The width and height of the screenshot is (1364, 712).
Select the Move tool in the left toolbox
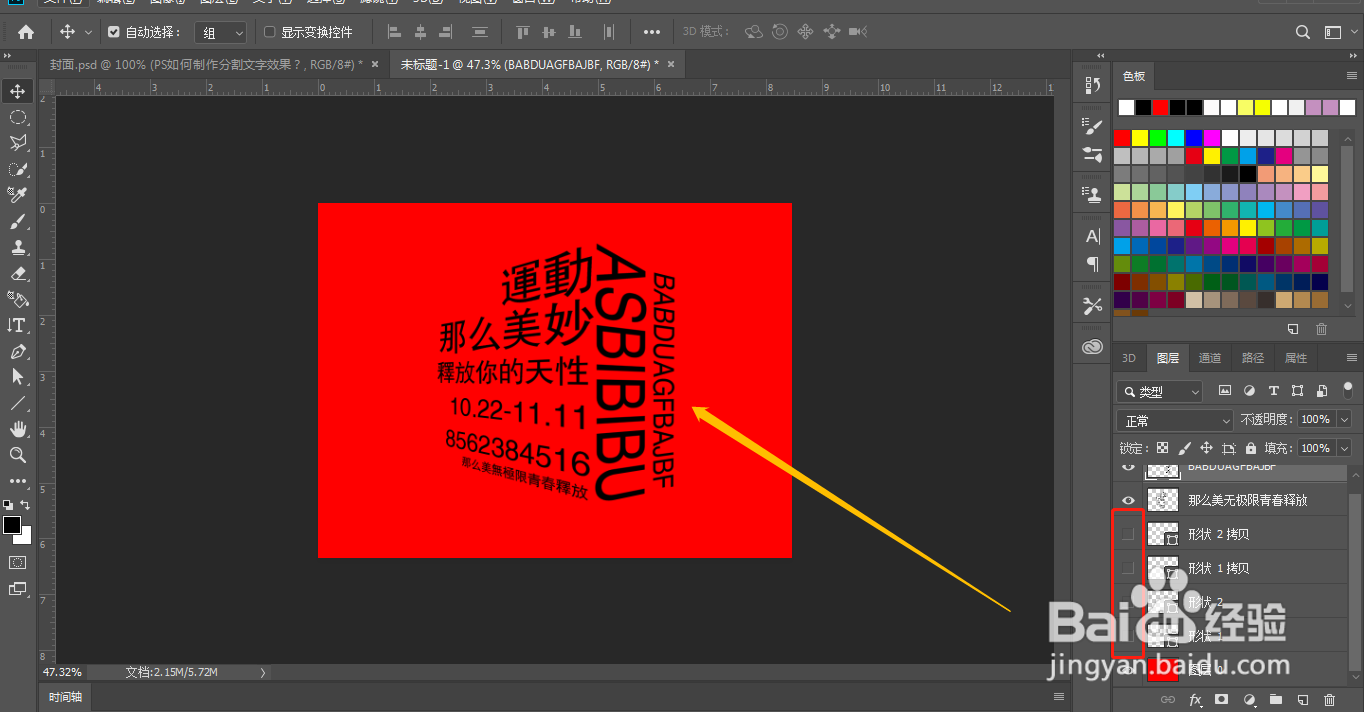17,91
